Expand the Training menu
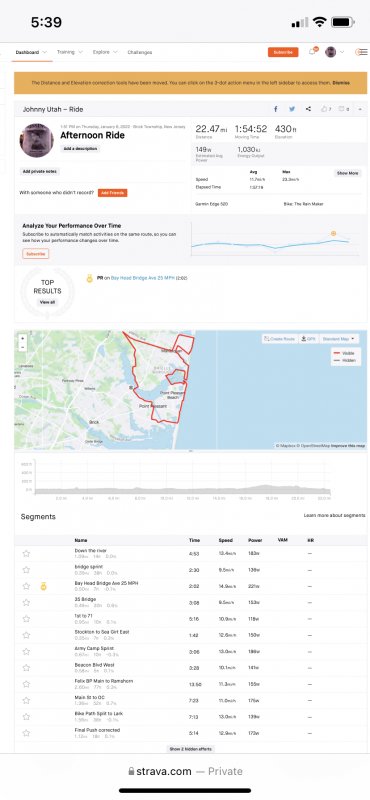This screenshot has height=800, width=370. [69, 52]
